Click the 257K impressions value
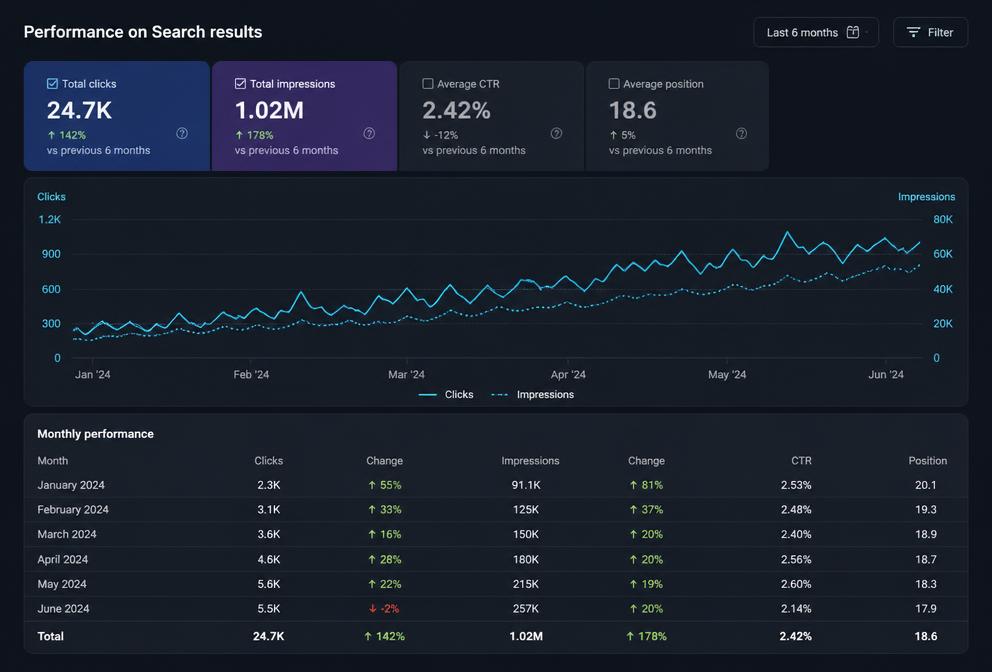 (526, 609)
